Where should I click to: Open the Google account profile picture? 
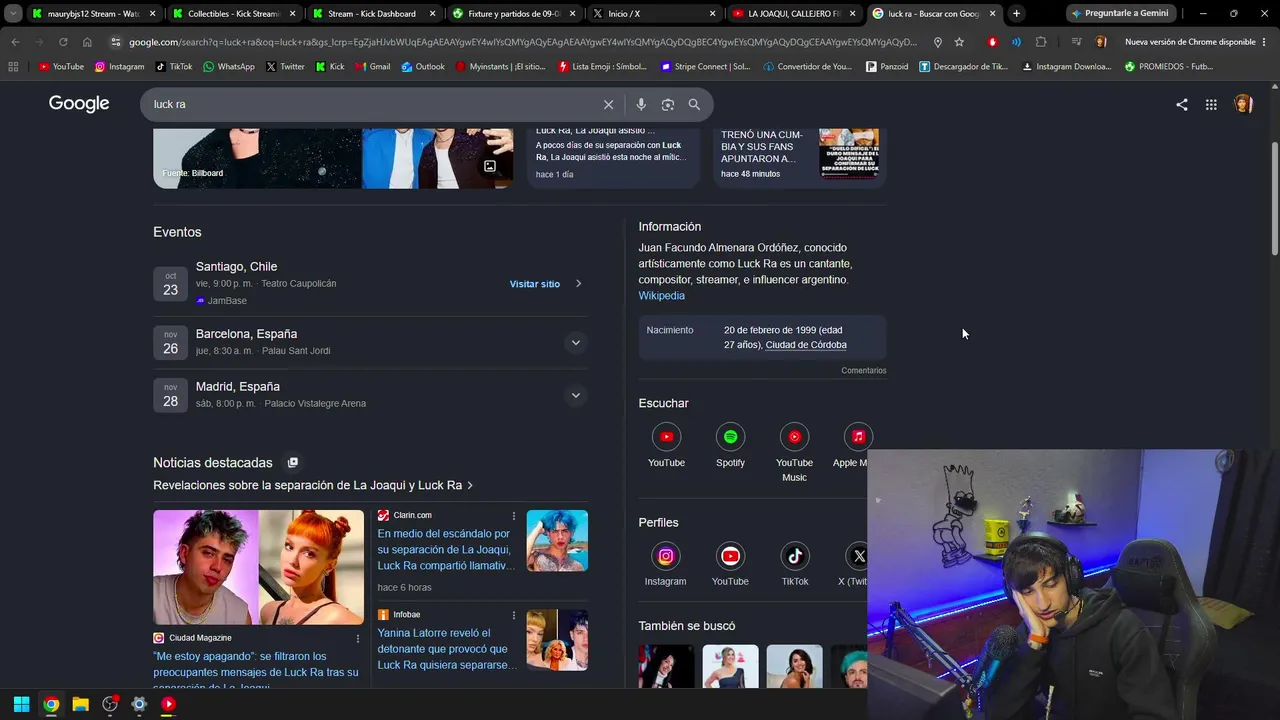coord(1243,104)
